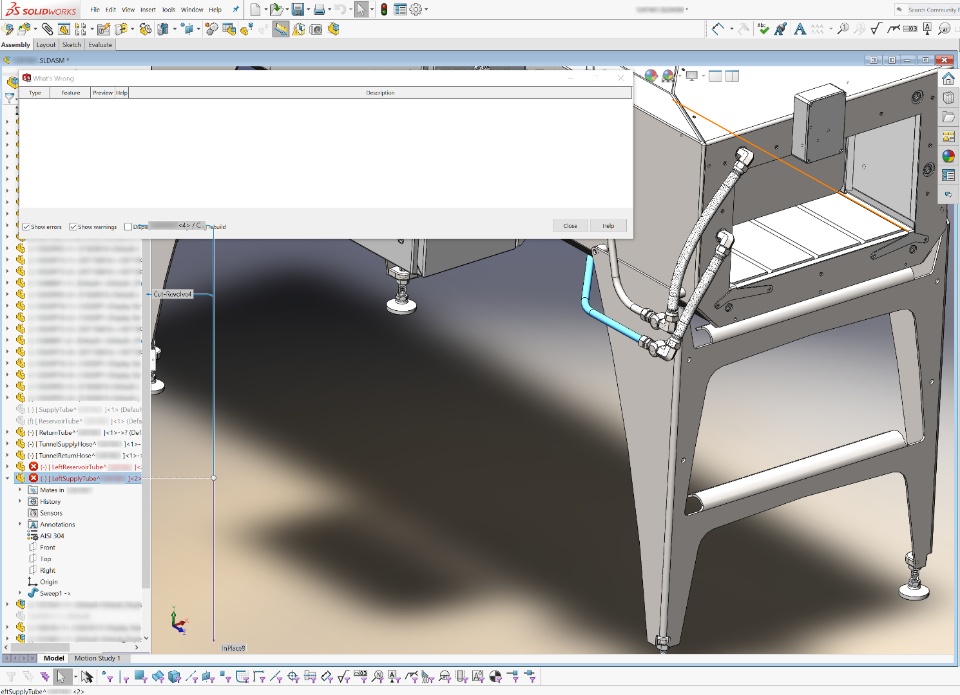The width and height of the screenshot is (960, 695).
Task: Click the Interference Detection ruler icon
Action: (x=281, y=29)
